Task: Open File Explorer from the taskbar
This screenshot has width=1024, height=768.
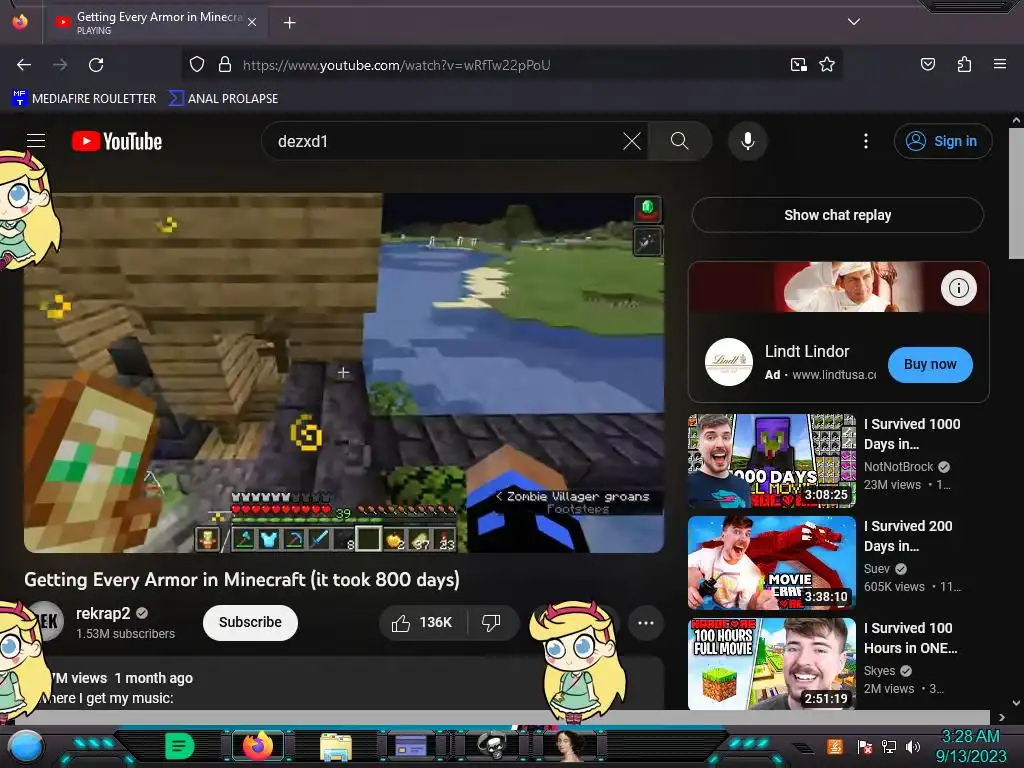Action: [x=336, y=746]
